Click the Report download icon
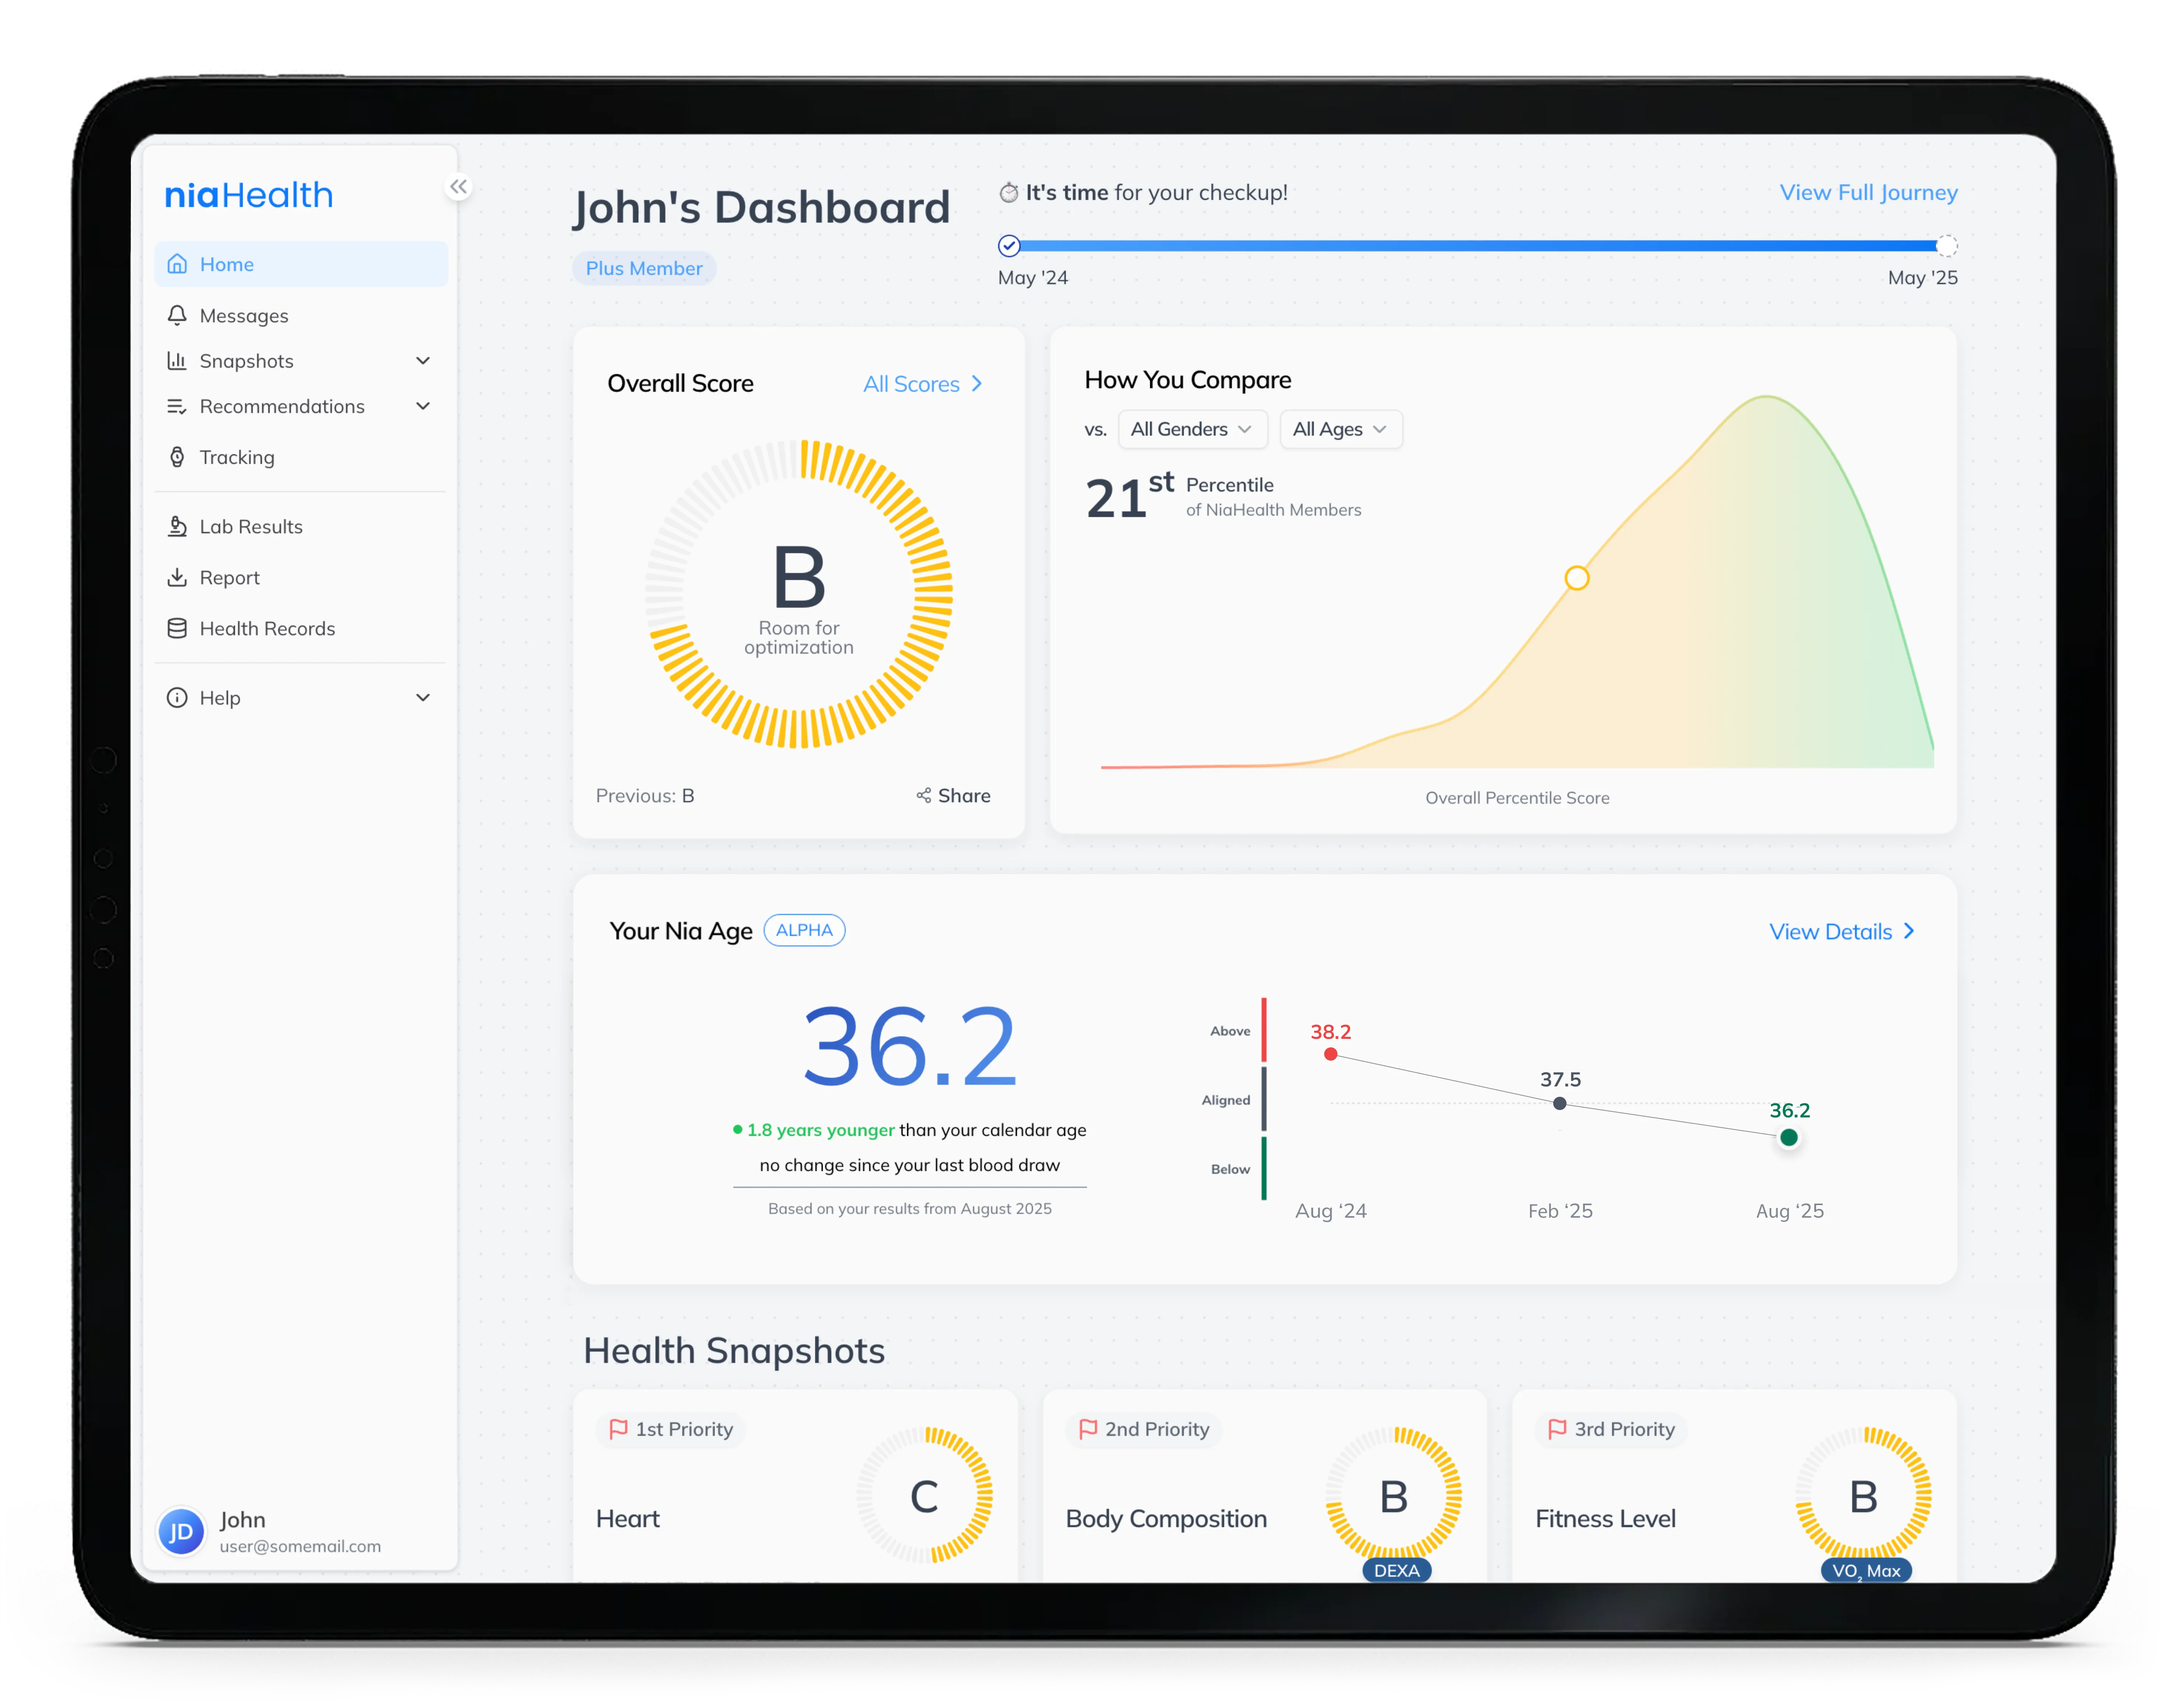Viewport: 2162px width, 1708px height. (177, 577)
